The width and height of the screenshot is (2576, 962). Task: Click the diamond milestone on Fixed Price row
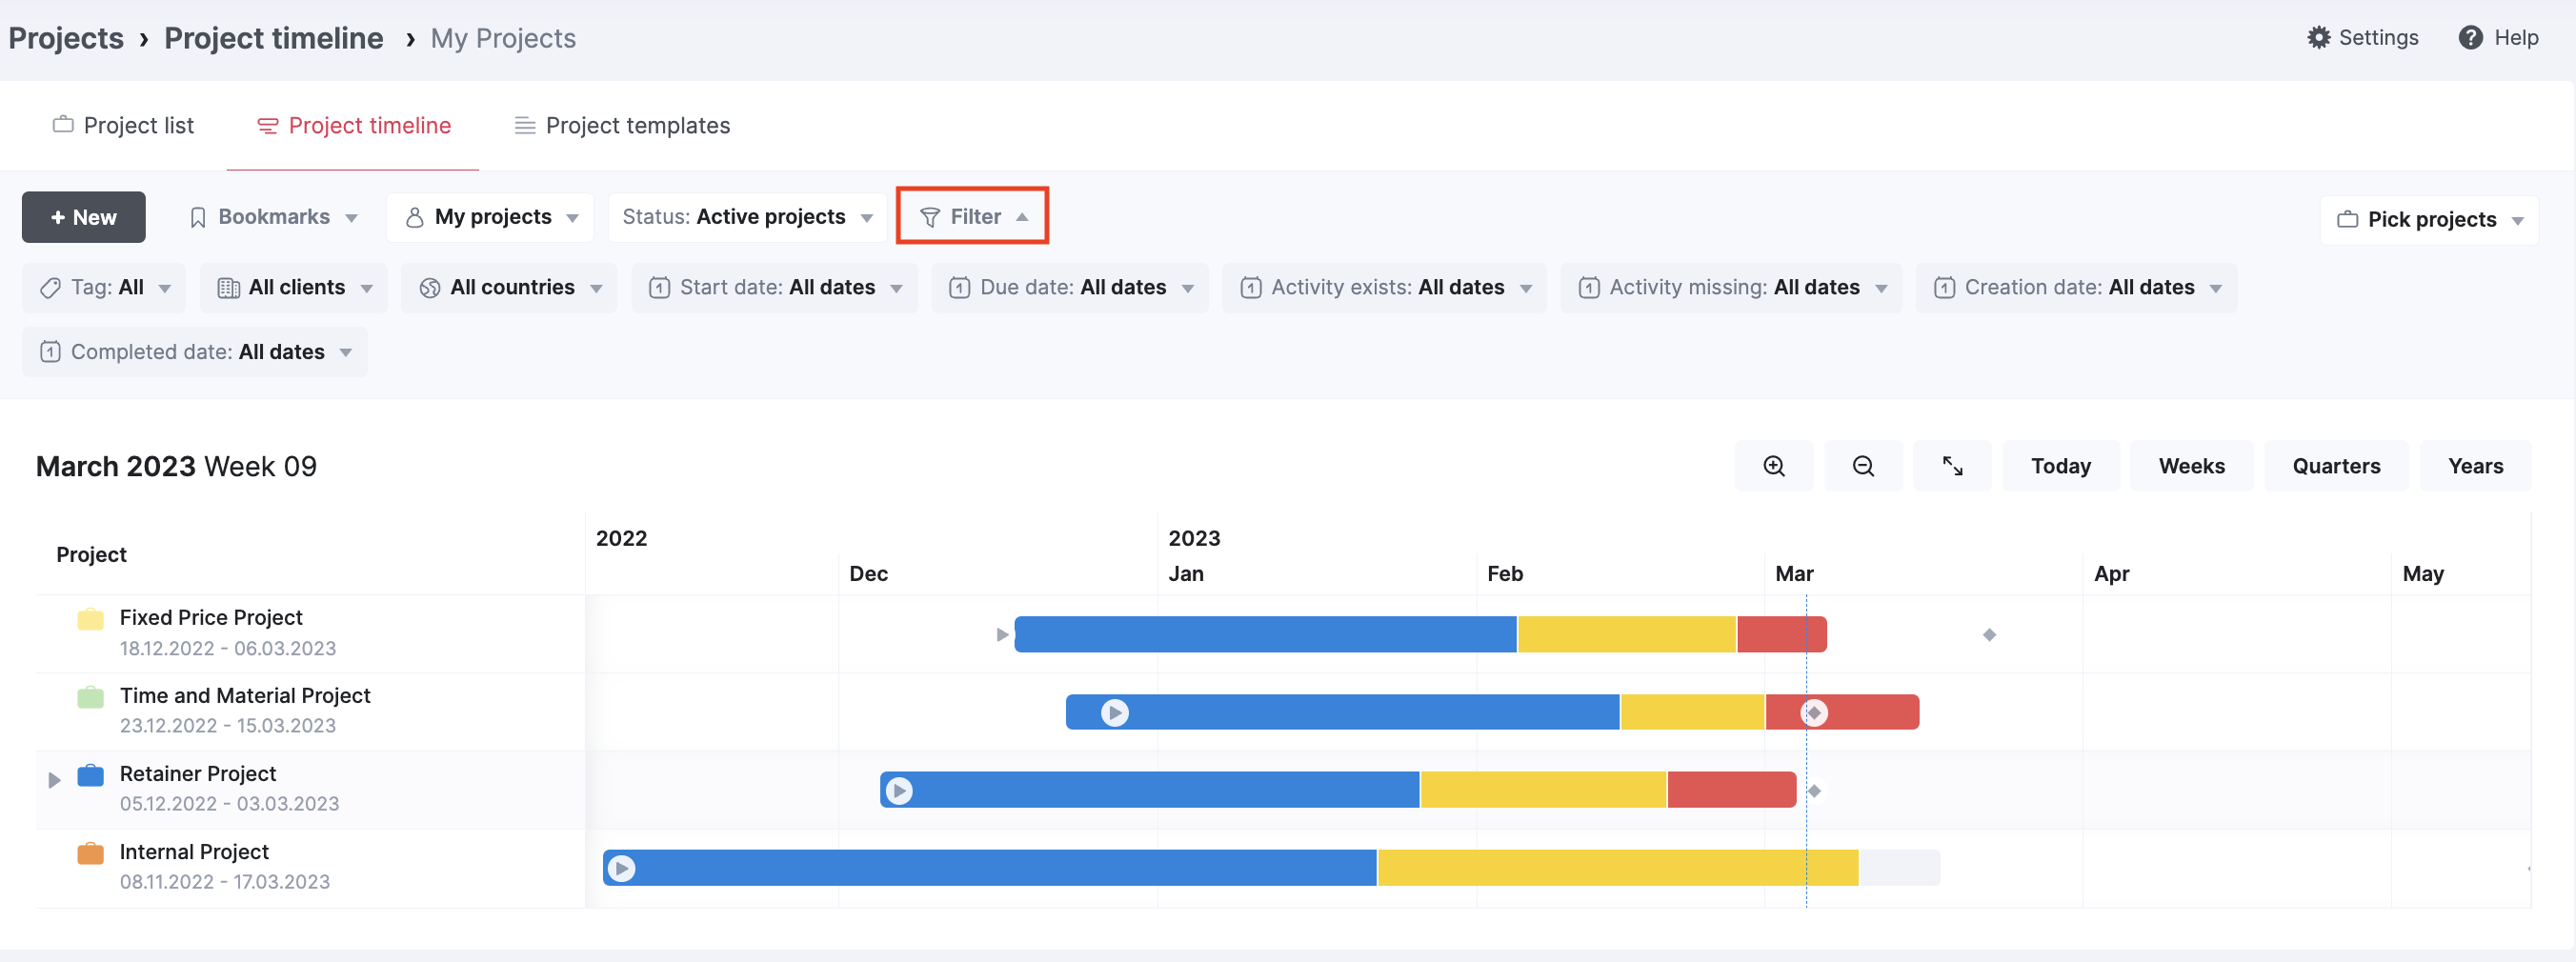pos(1988,635)
